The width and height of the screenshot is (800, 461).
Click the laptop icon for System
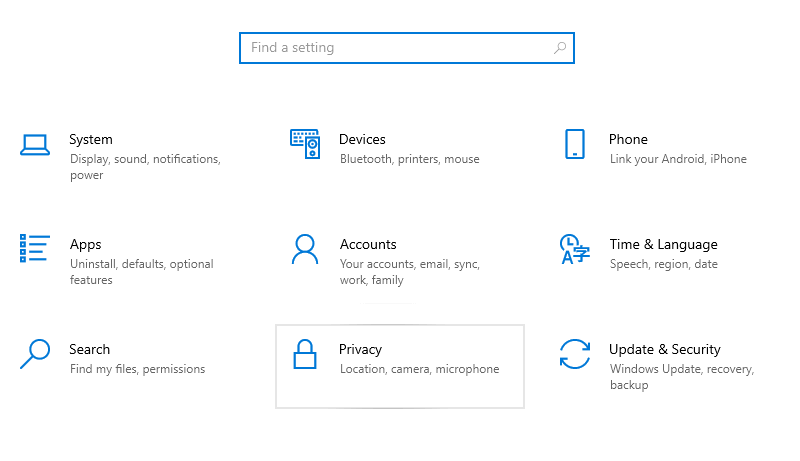pyautogui.click(x=35, y=145)
